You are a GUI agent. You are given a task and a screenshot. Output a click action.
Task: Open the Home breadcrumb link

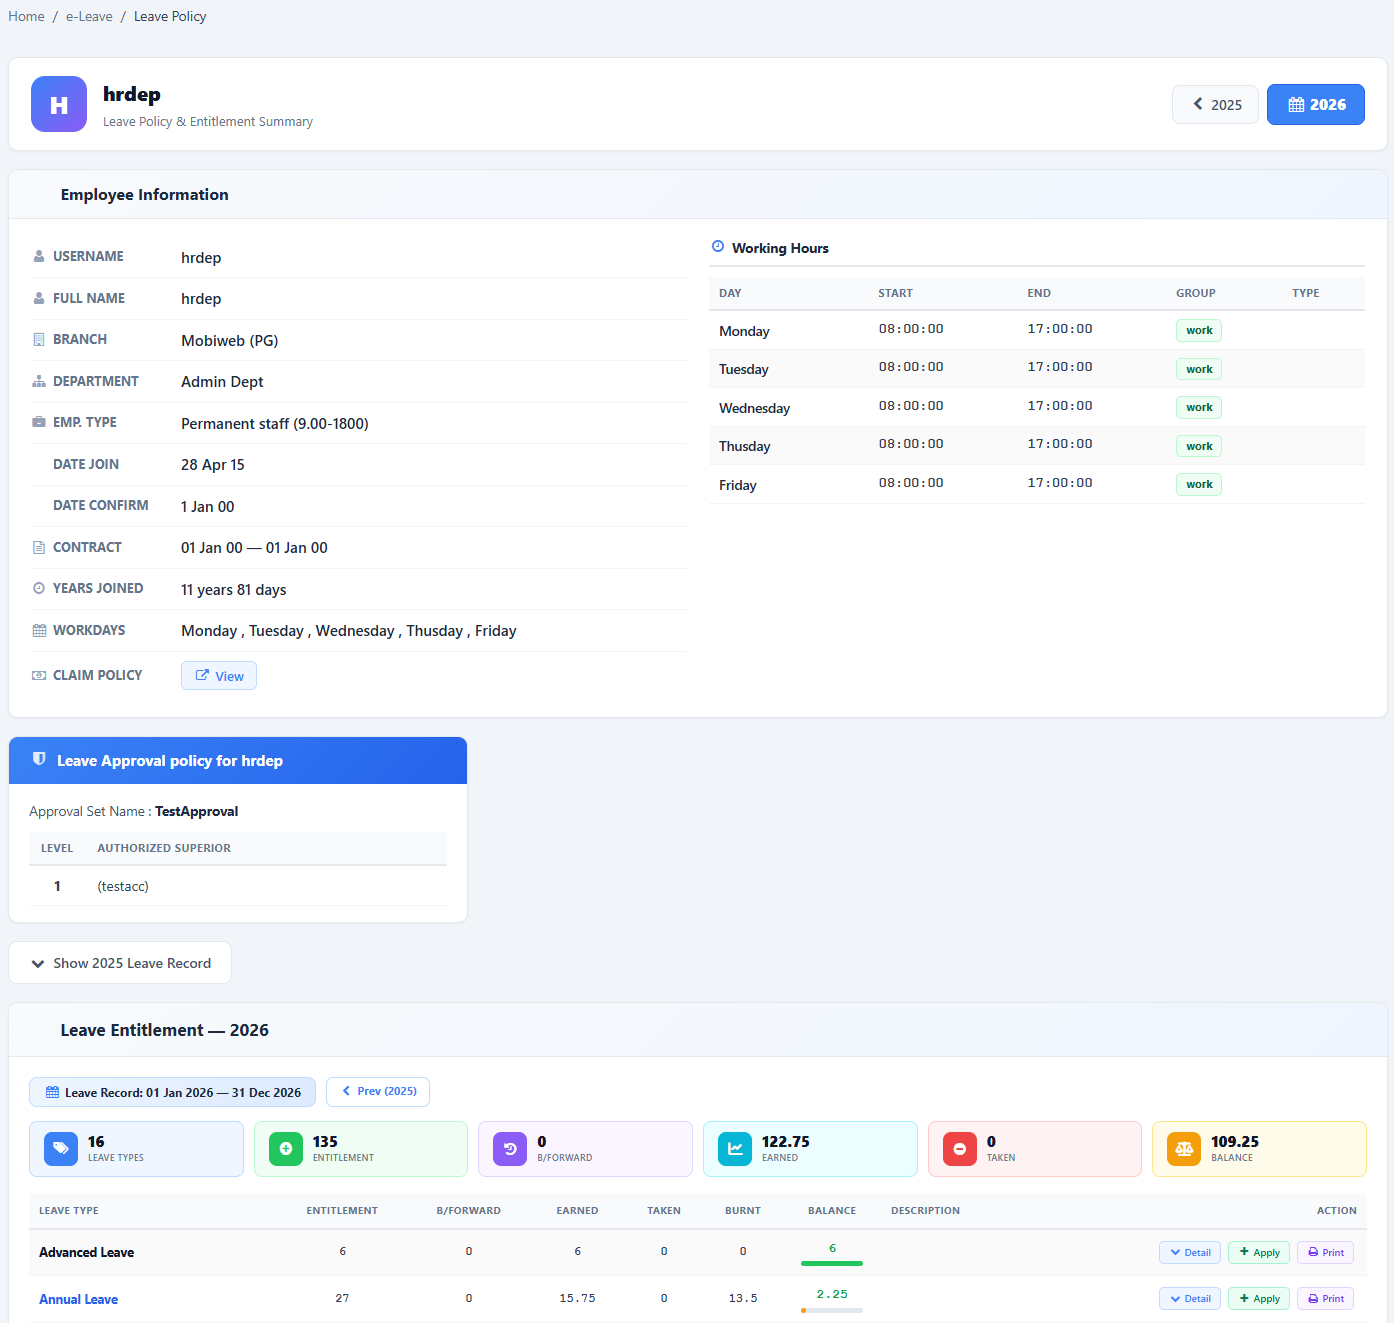pos(26,16)
